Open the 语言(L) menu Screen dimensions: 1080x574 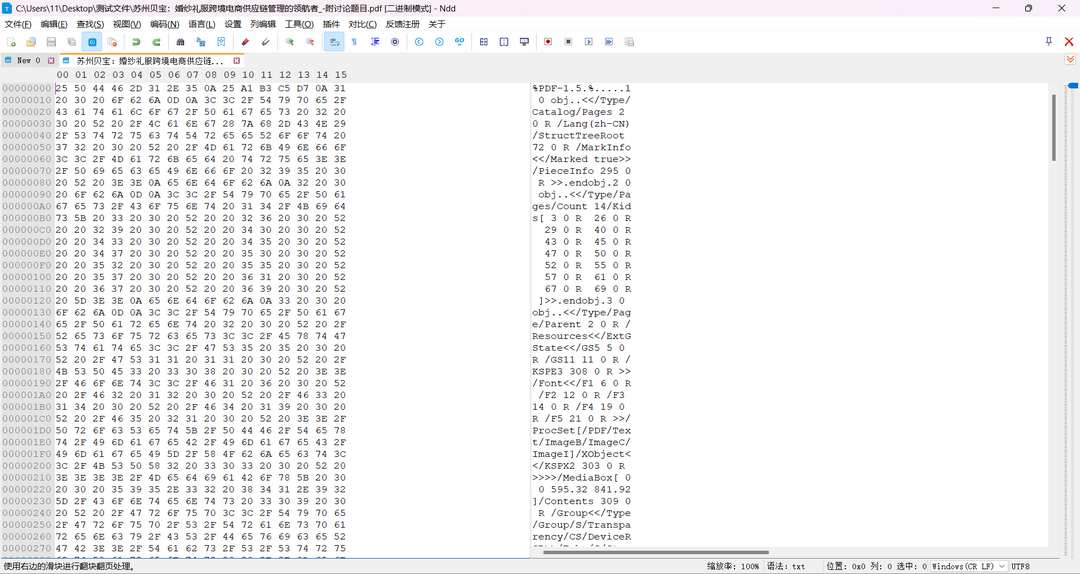(201, 24)
